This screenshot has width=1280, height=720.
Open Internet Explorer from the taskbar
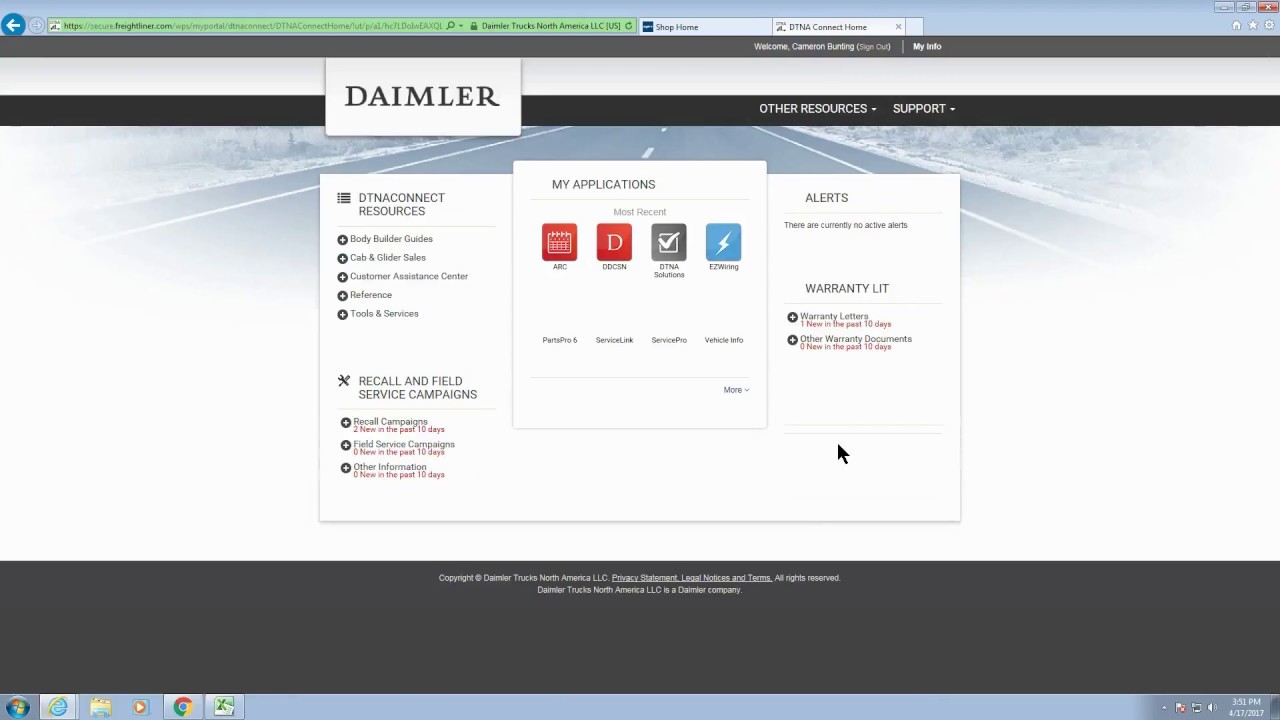point(58,707)
